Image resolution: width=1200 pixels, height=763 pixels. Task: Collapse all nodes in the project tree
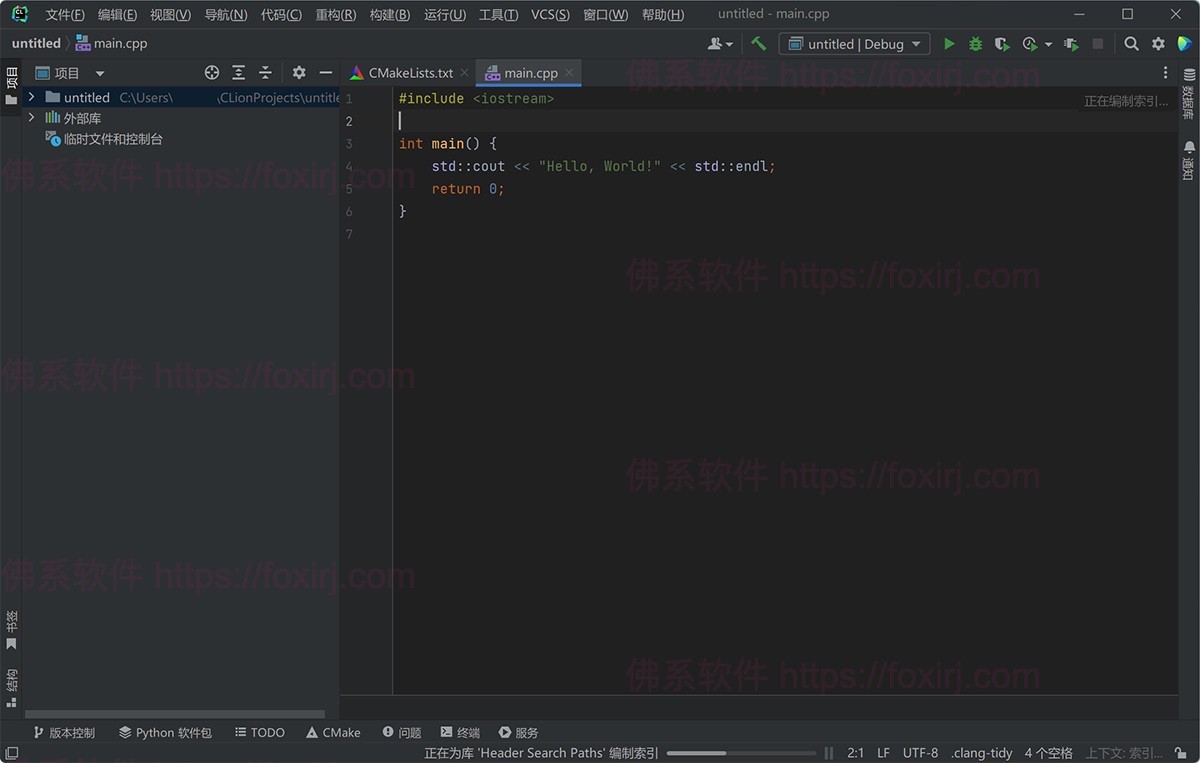265,72
